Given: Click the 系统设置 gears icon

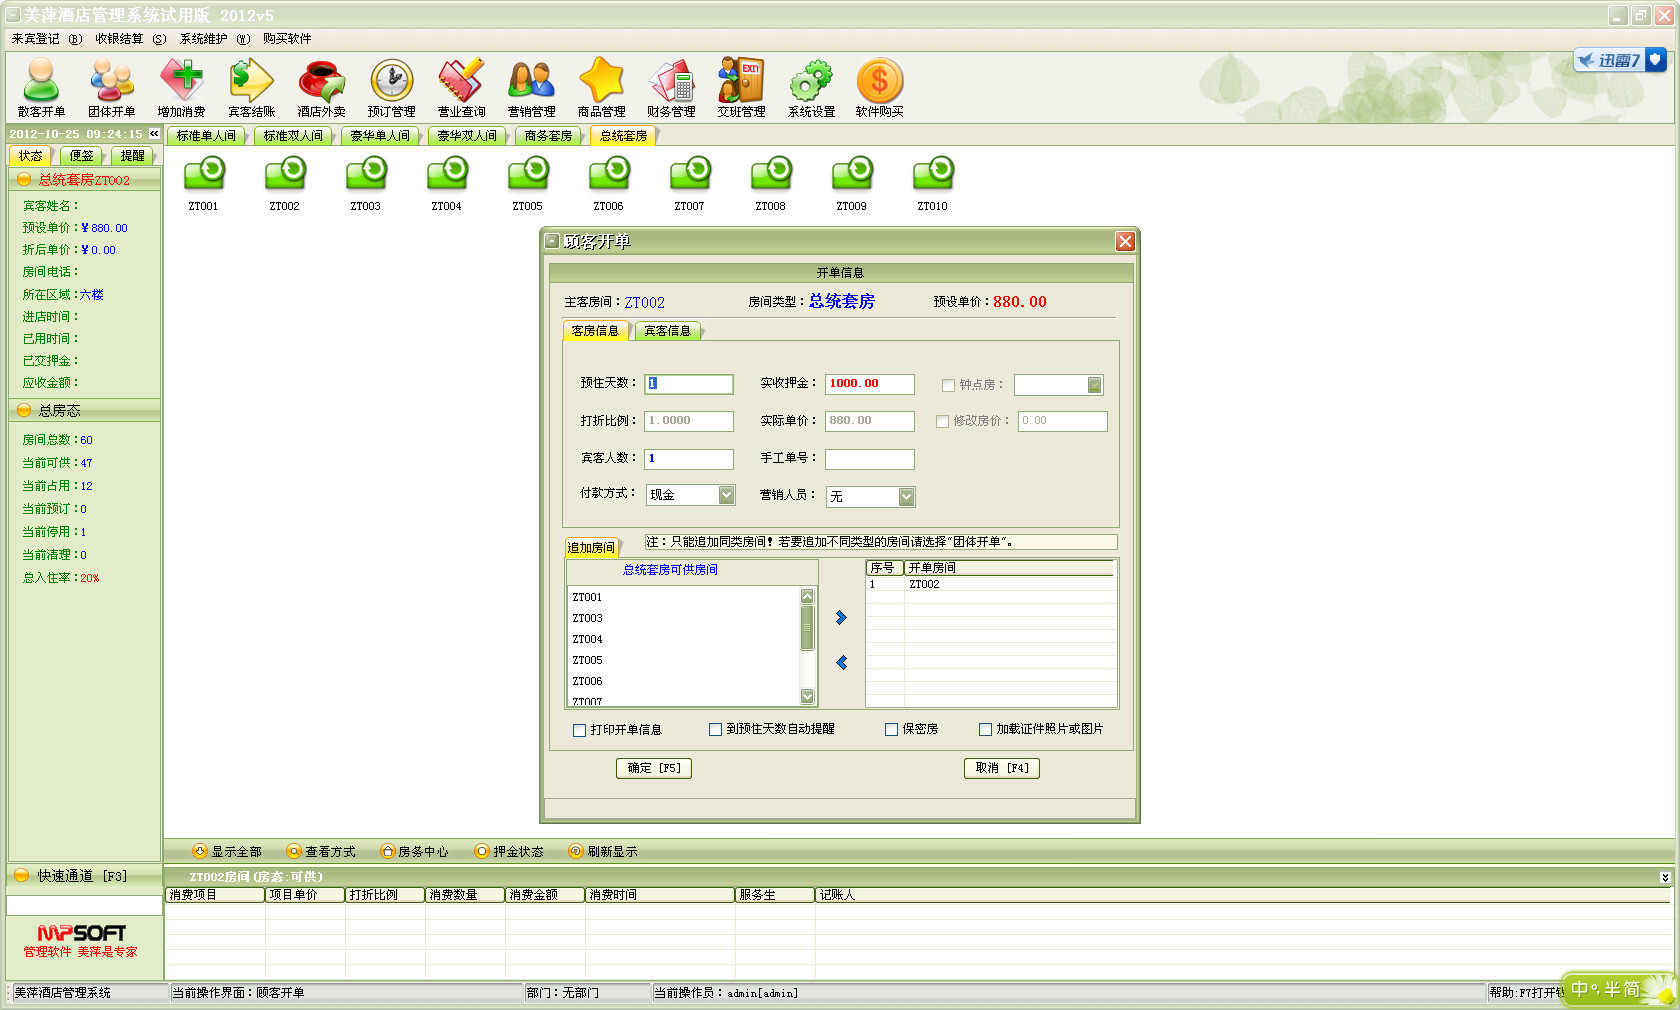Looking at the screenshot, I should [811, 88].
